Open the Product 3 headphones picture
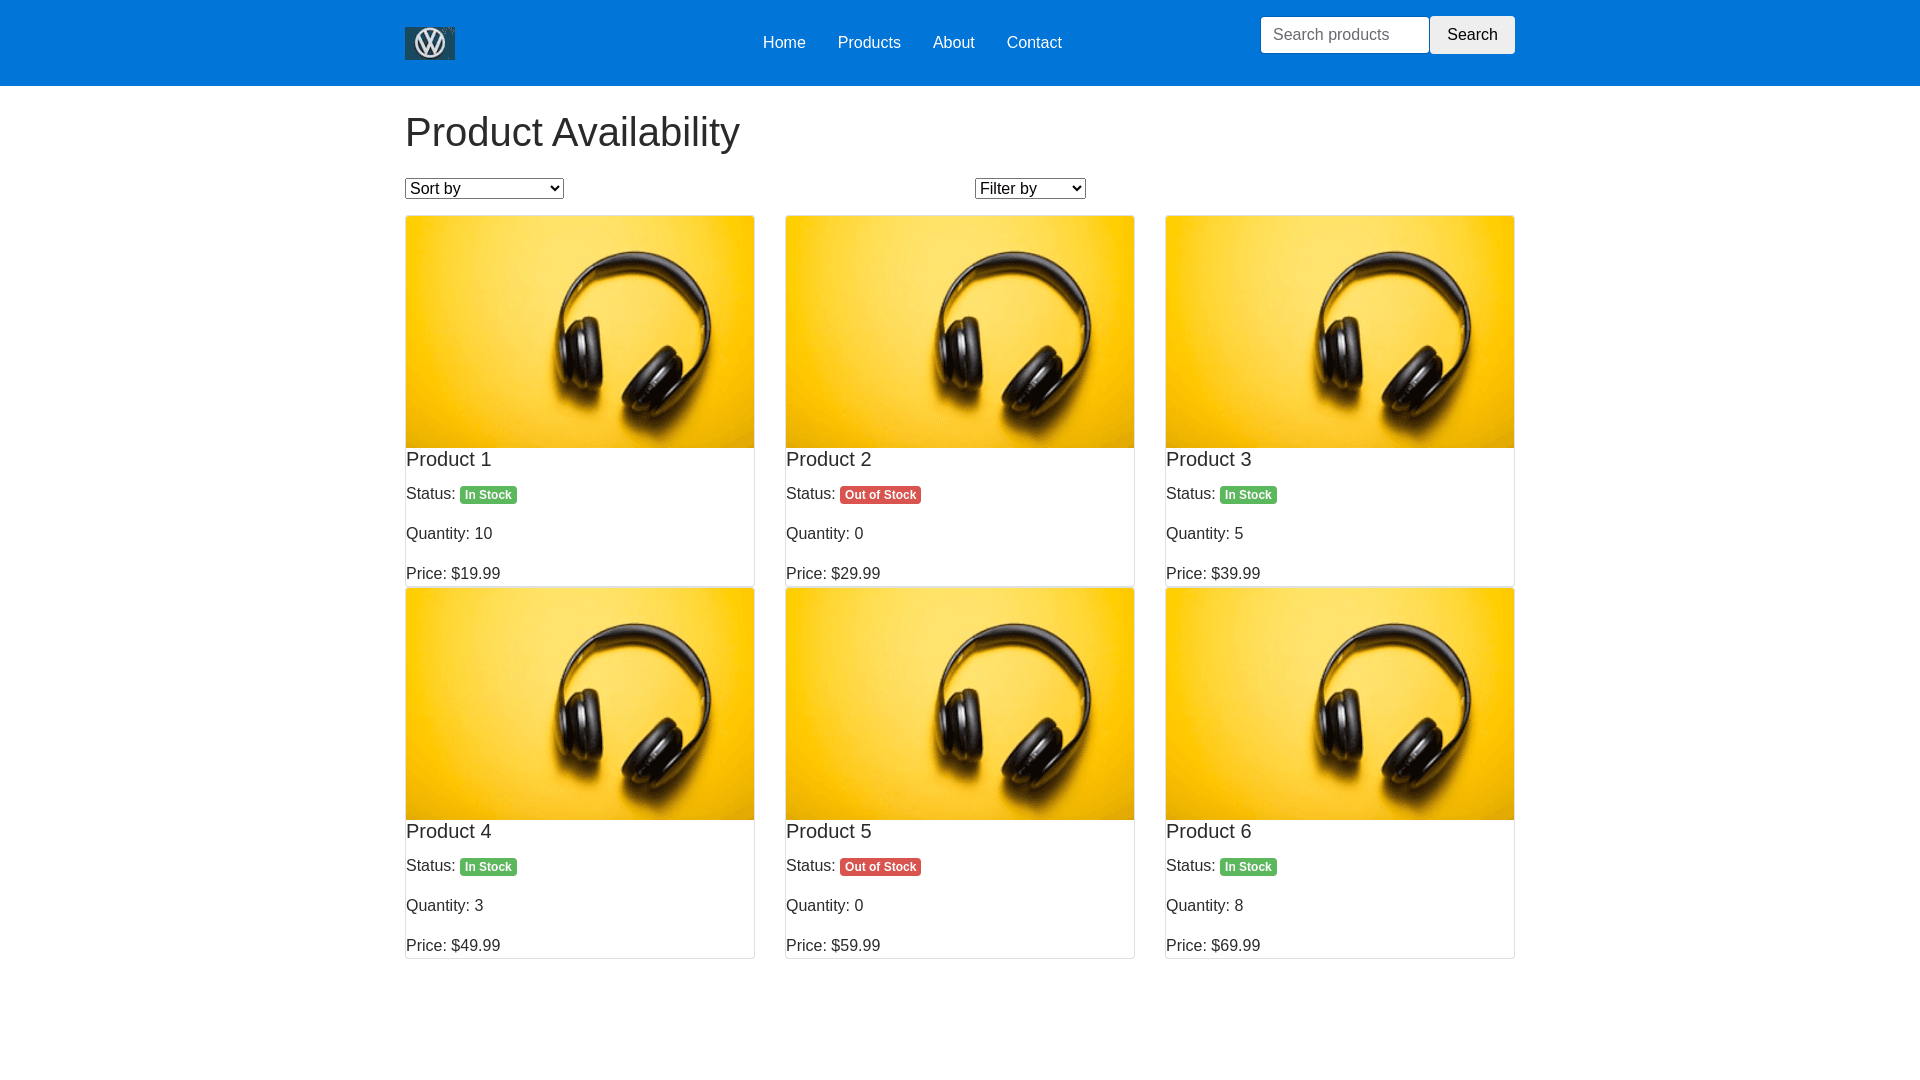 tap(1340, 332)
